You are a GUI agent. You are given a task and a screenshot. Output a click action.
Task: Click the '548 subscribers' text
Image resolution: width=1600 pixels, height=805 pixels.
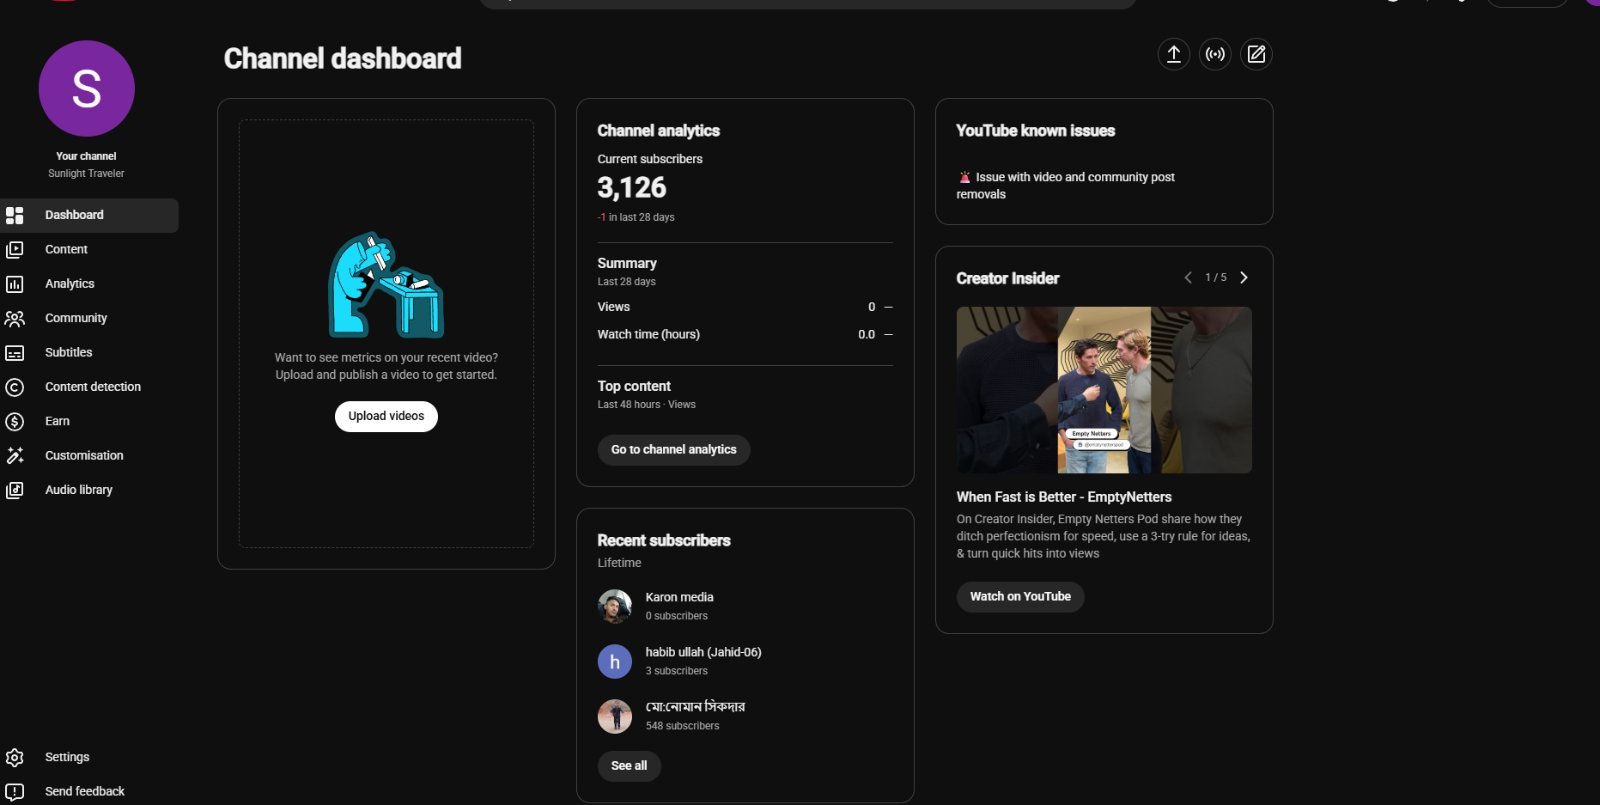coord(683,726)
